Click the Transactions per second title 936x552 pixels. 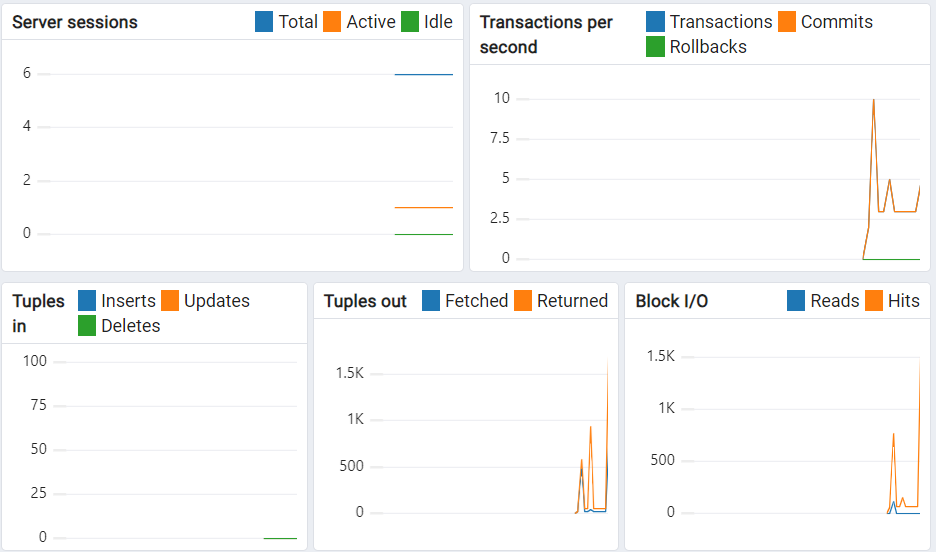(546, 34)
